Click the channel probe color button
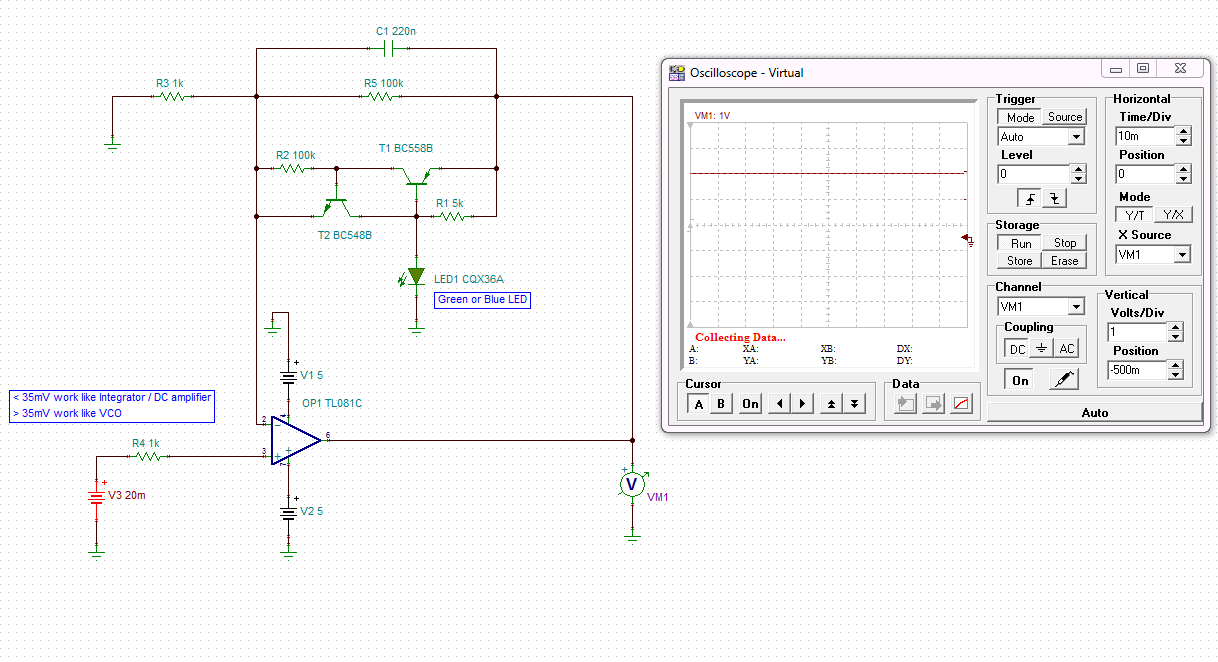Image resolution: width=1218 pixels, height=662 pixels. click(1063, 380)
